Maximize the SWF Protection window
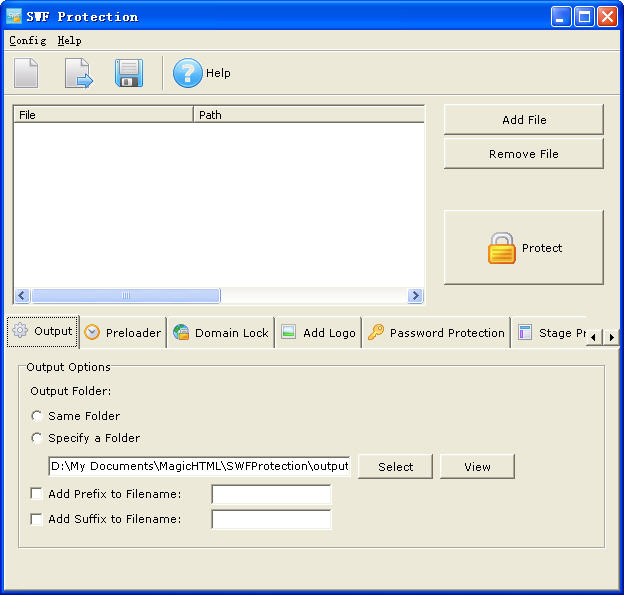Screen dimensions: 624x595 584,17
